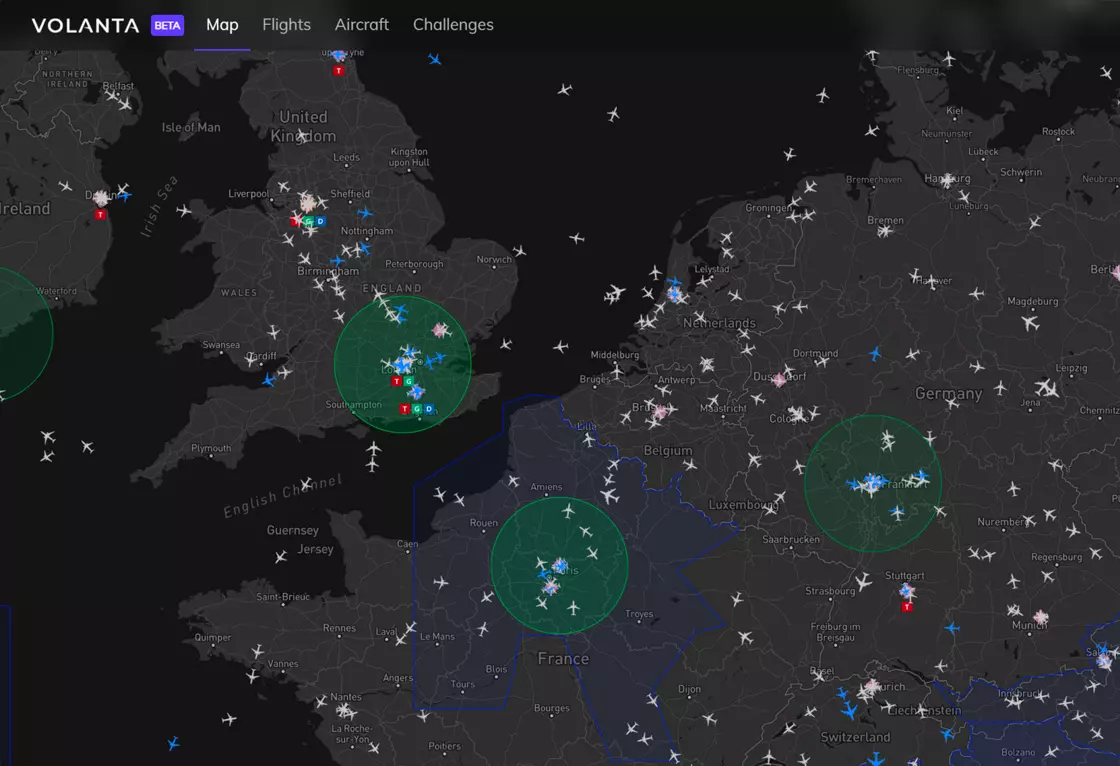Click the blue D badge near Liverpool

click(x=321, y=222)
